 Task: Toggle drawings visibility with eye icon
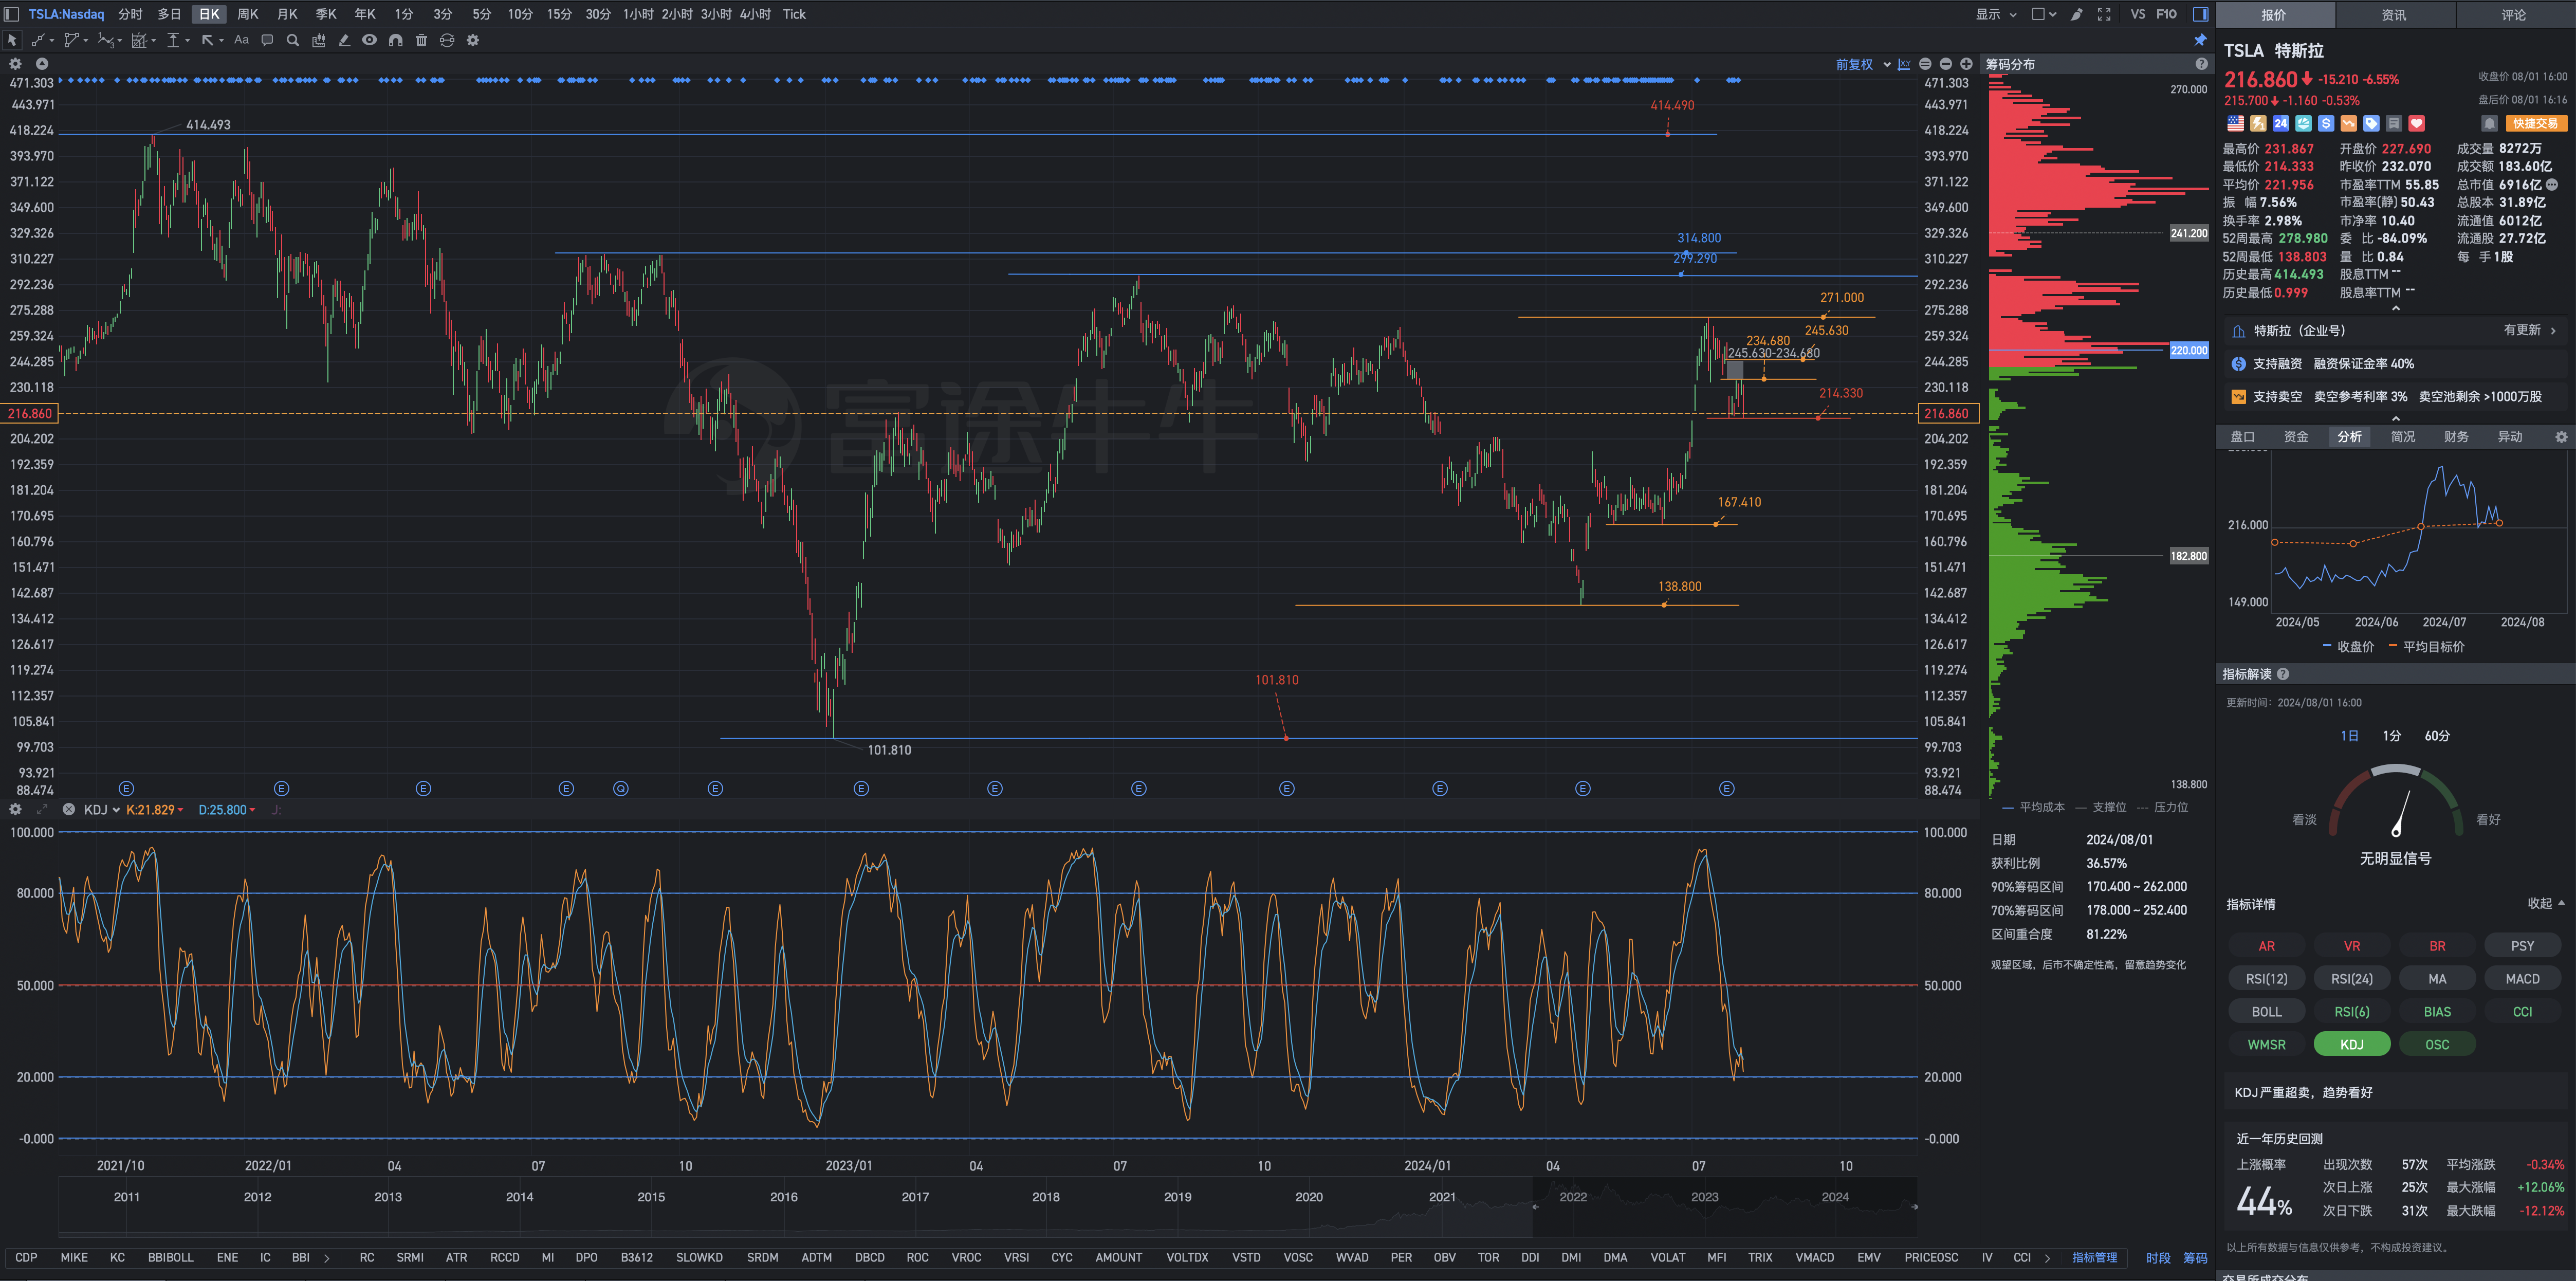tap(370, 40)
